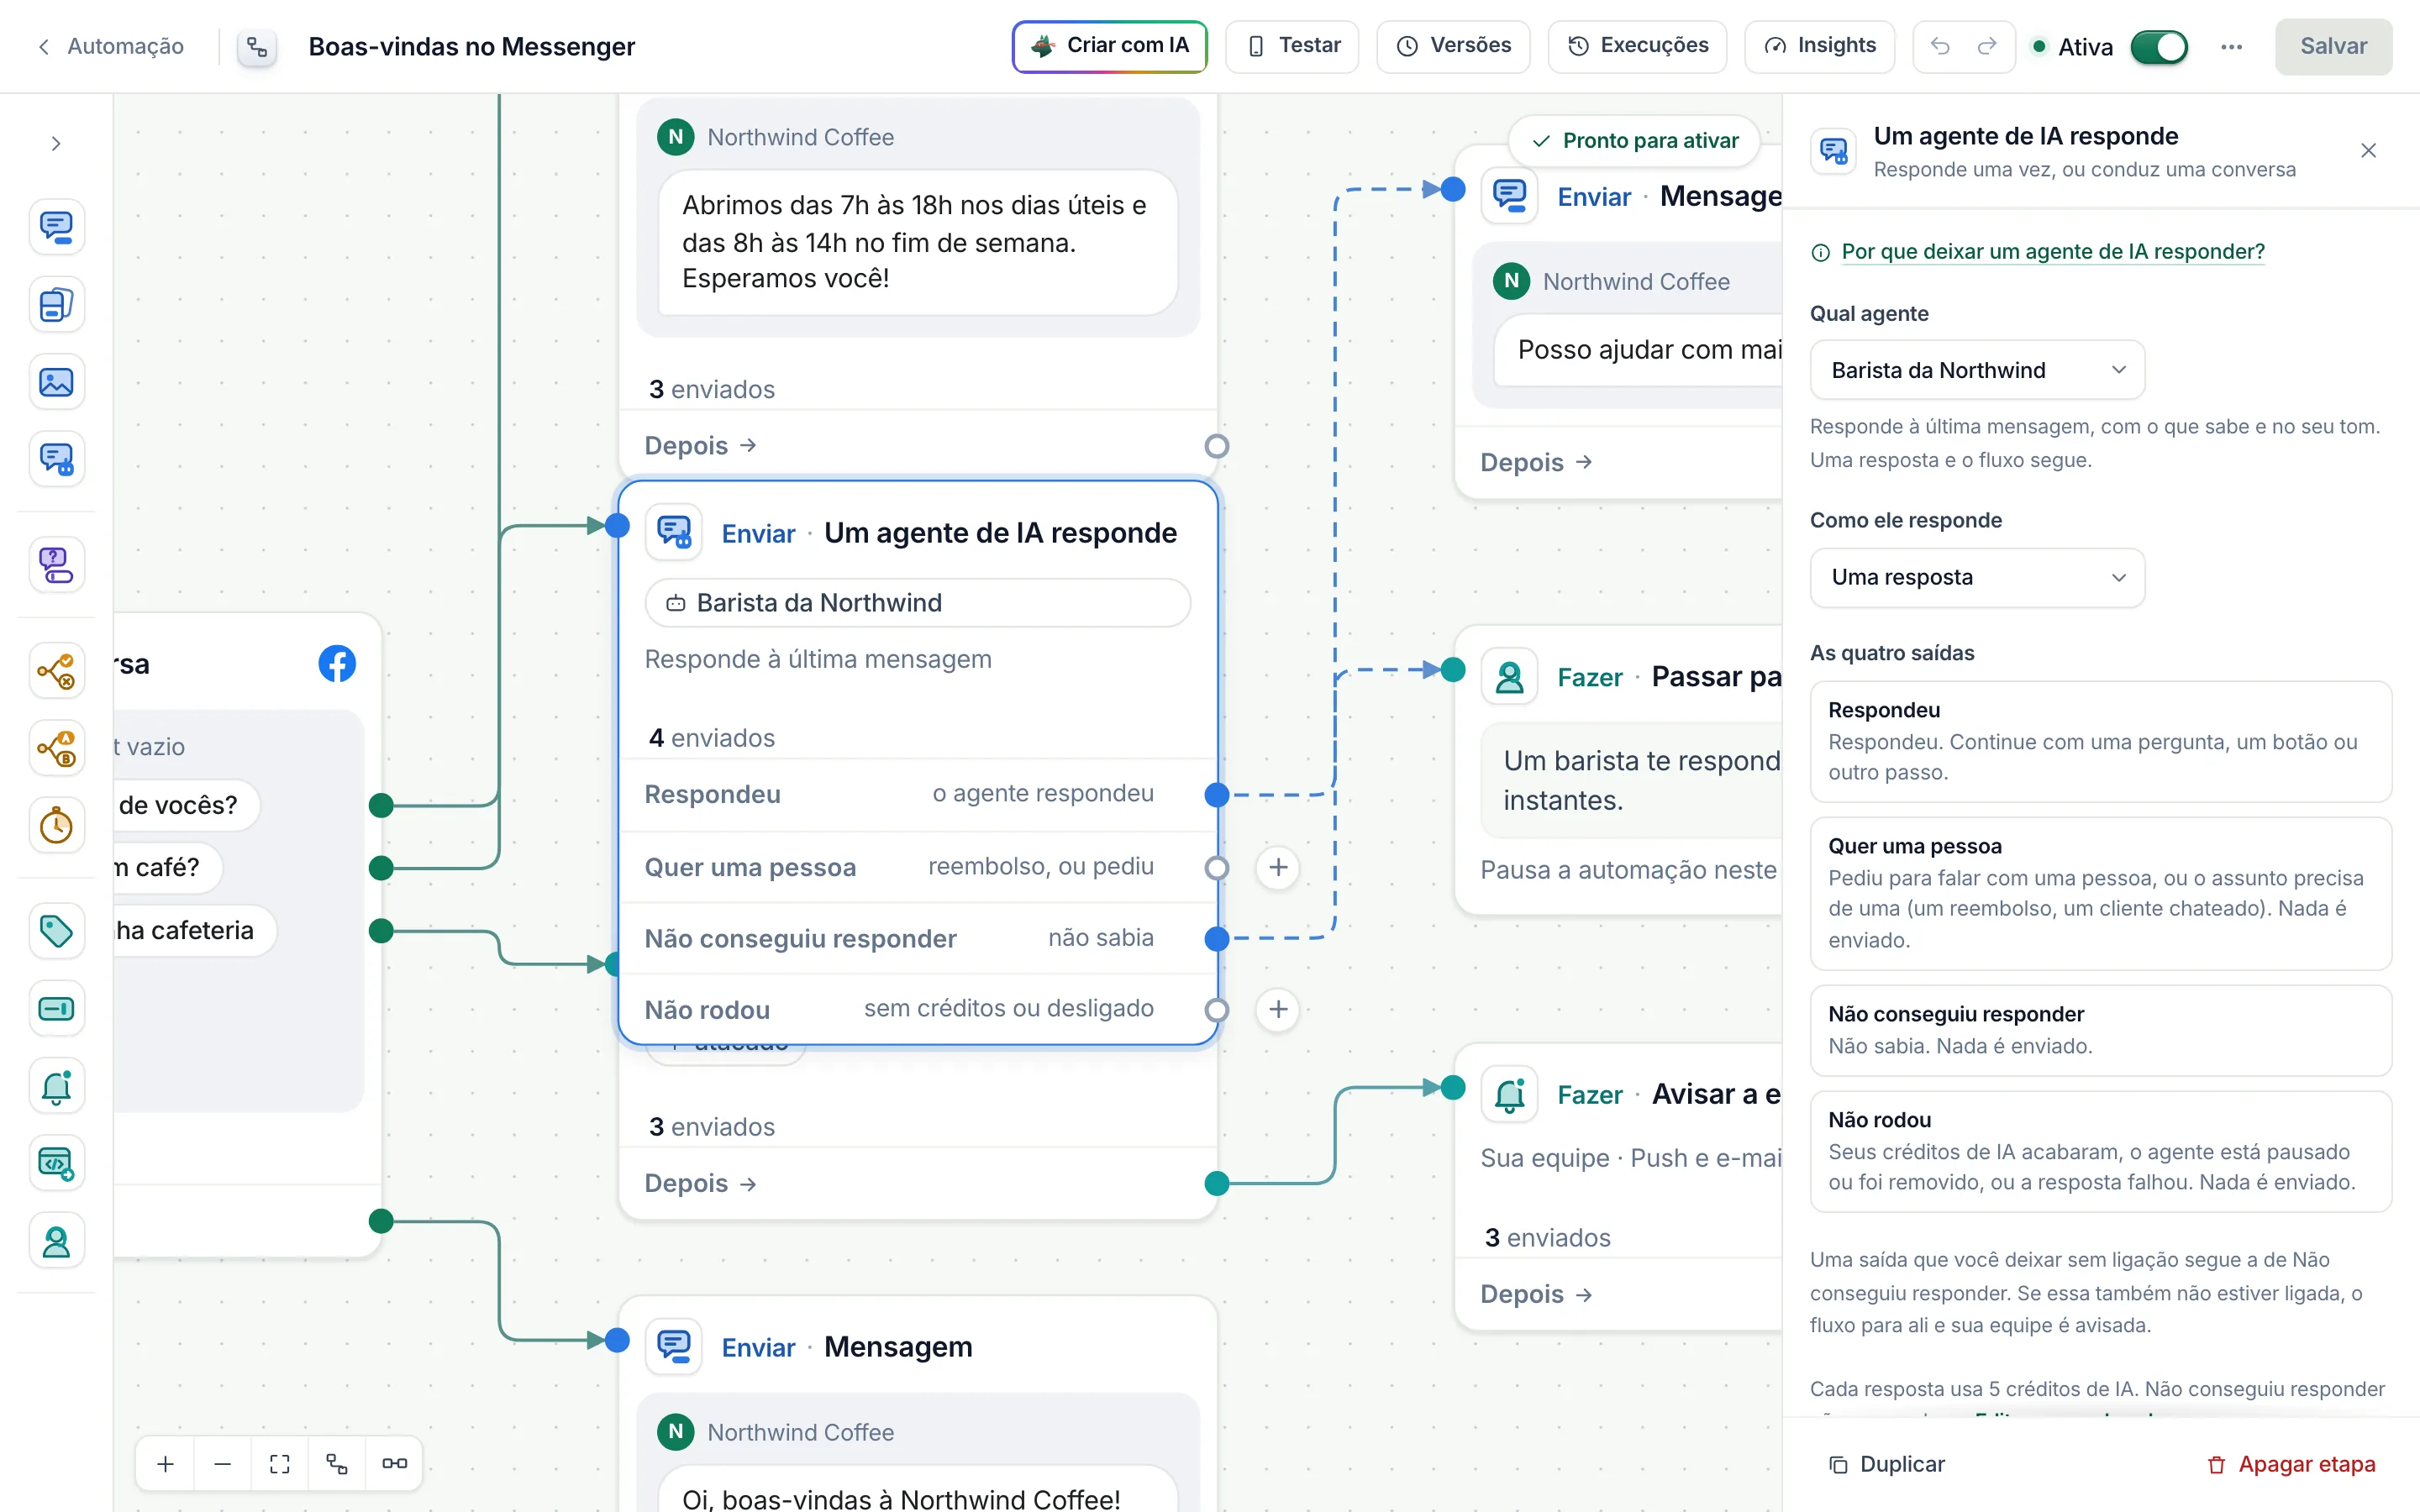Open the 'Por que deixar um agente' link
2420x1512 pixels.
(x=2052, y=252)
